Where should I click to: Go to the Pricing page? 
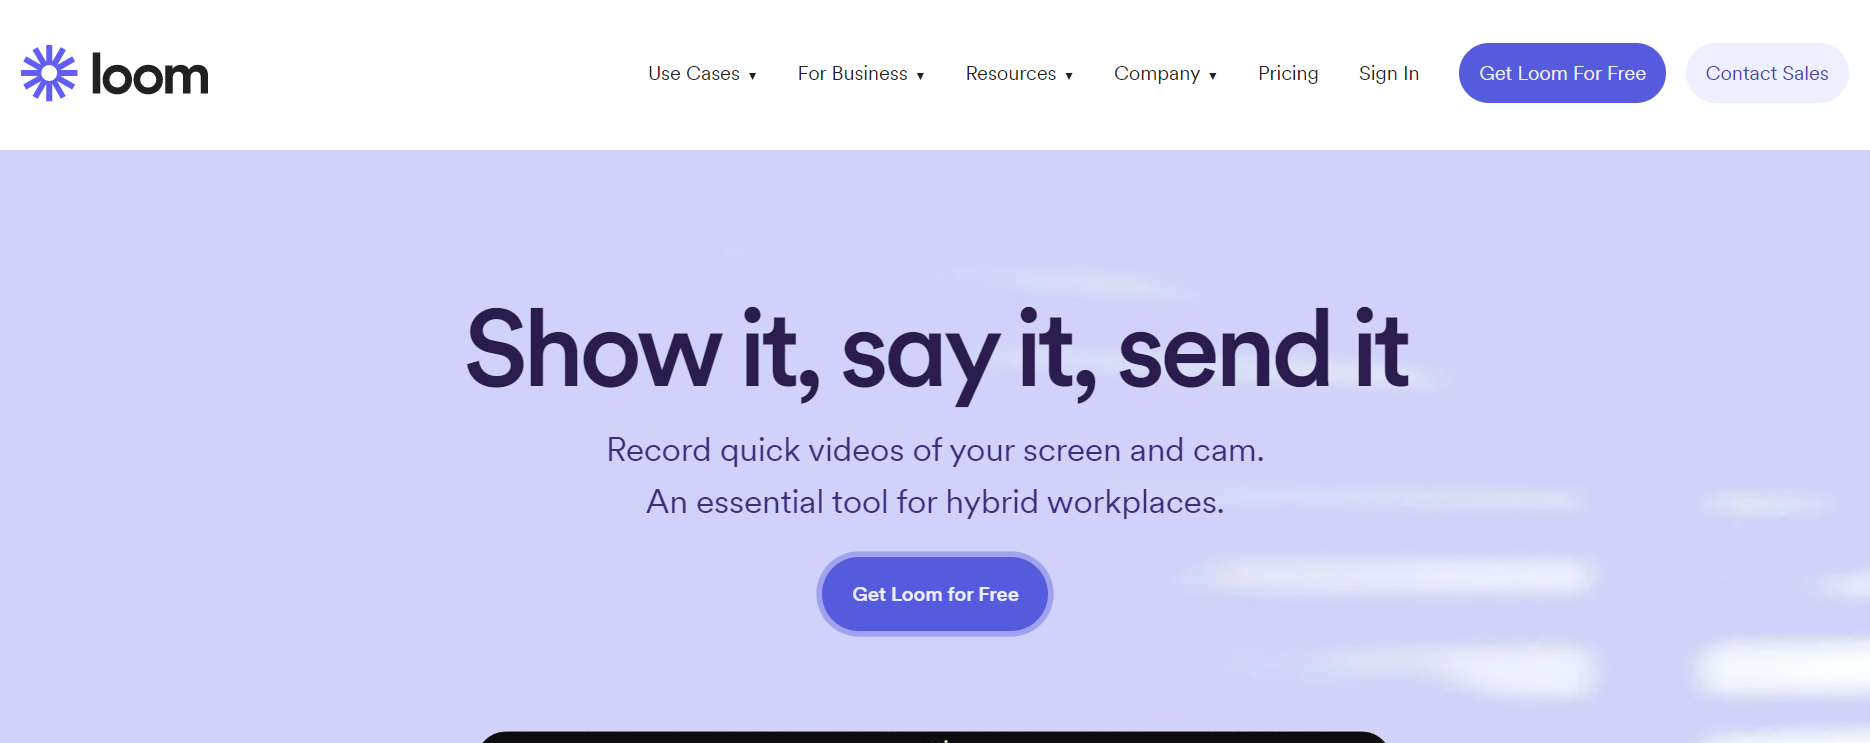coord(1288,73)
